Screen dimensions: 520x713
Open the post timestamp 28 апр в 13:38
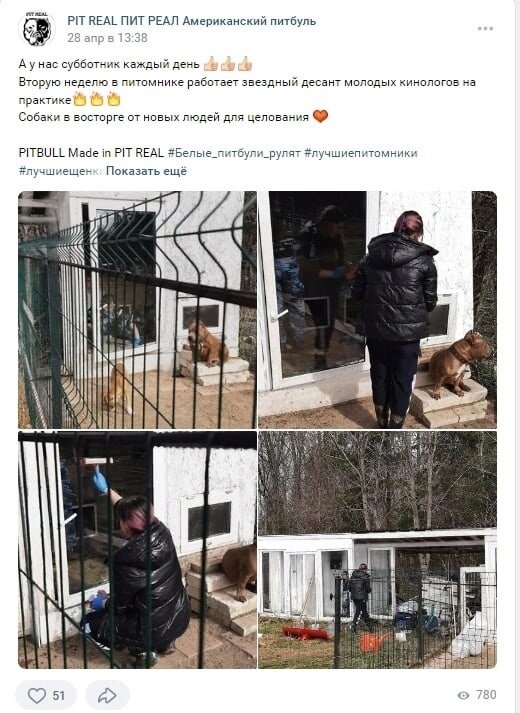point(107,38)
